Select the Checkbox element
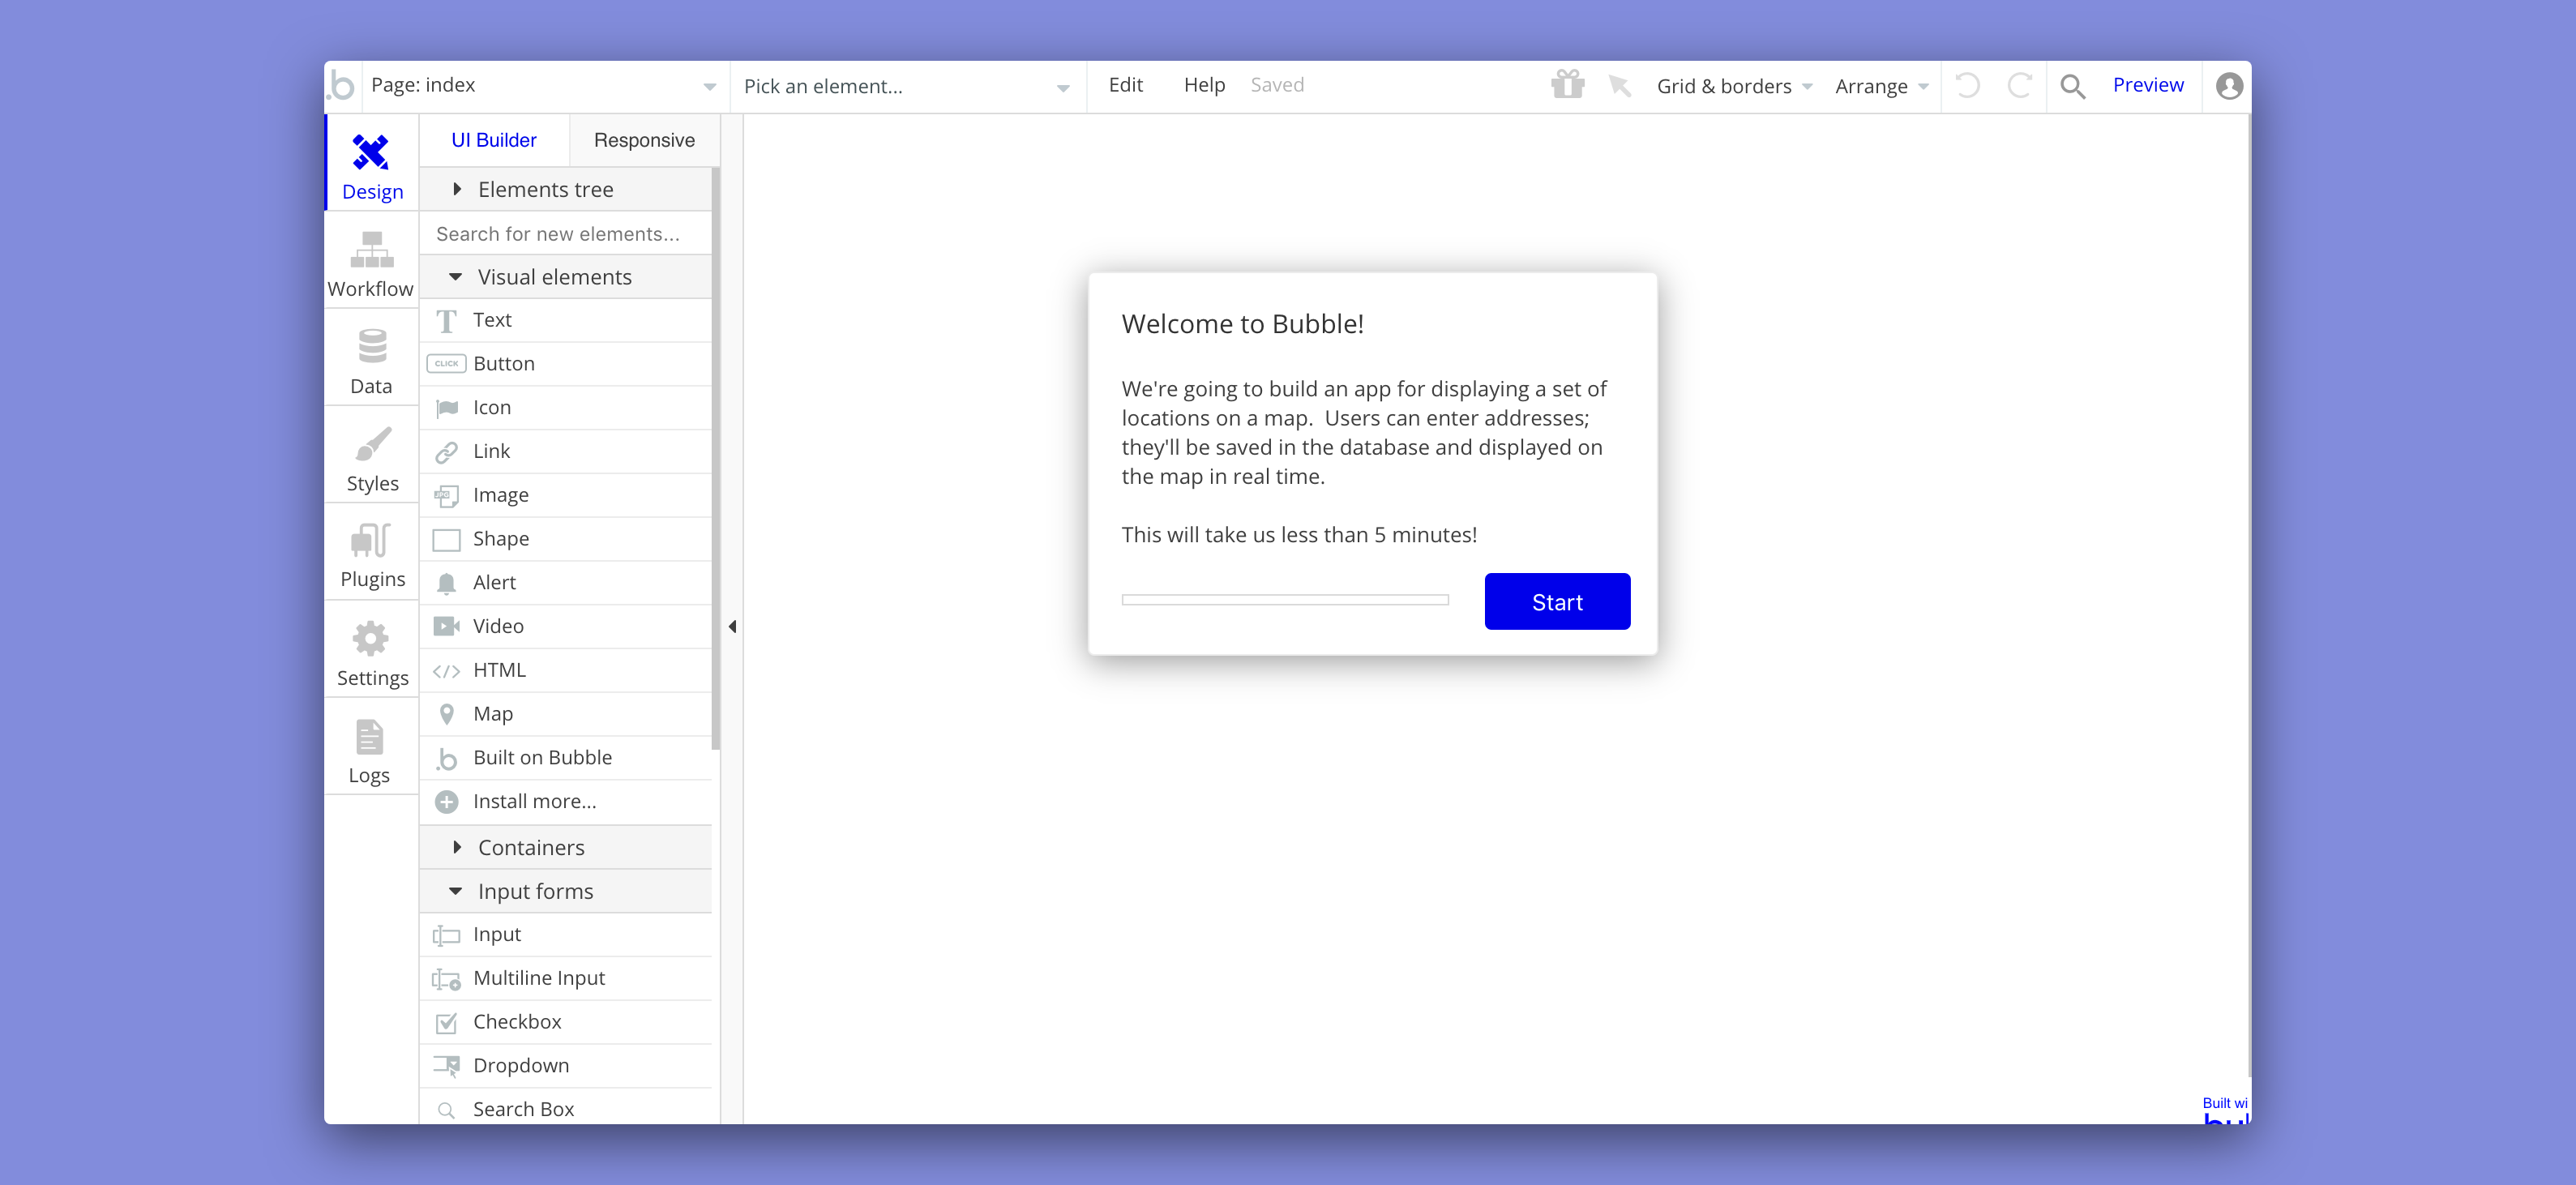 (566, 1022)
